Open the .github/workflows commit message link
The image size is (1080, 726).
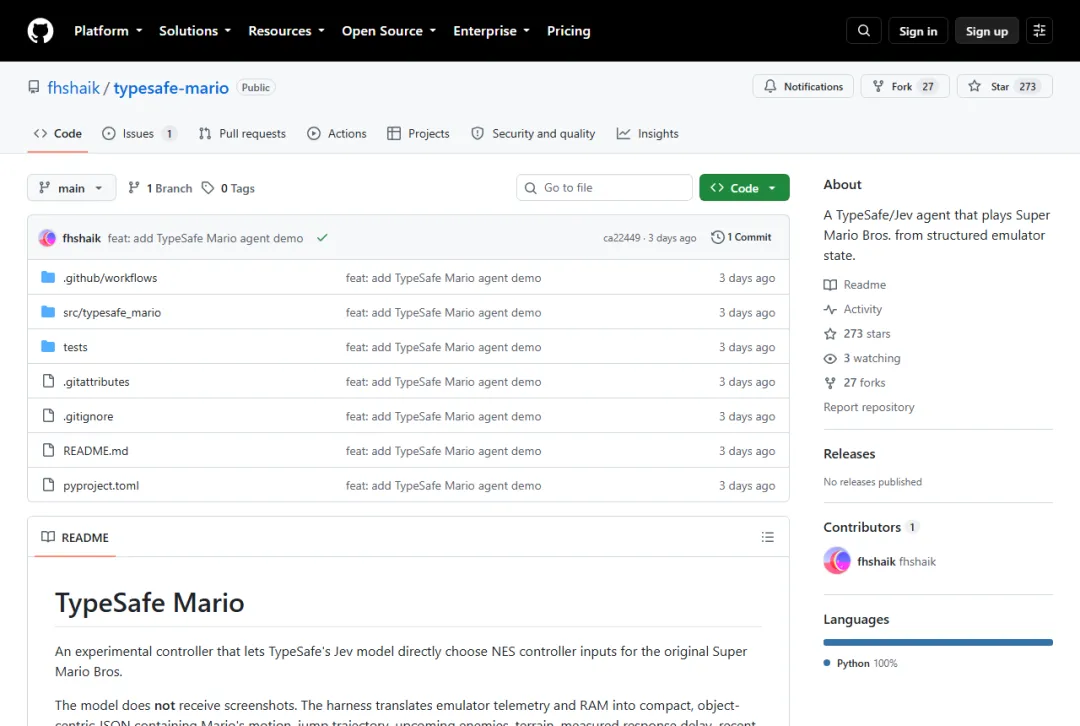click(x=444, y=278)
